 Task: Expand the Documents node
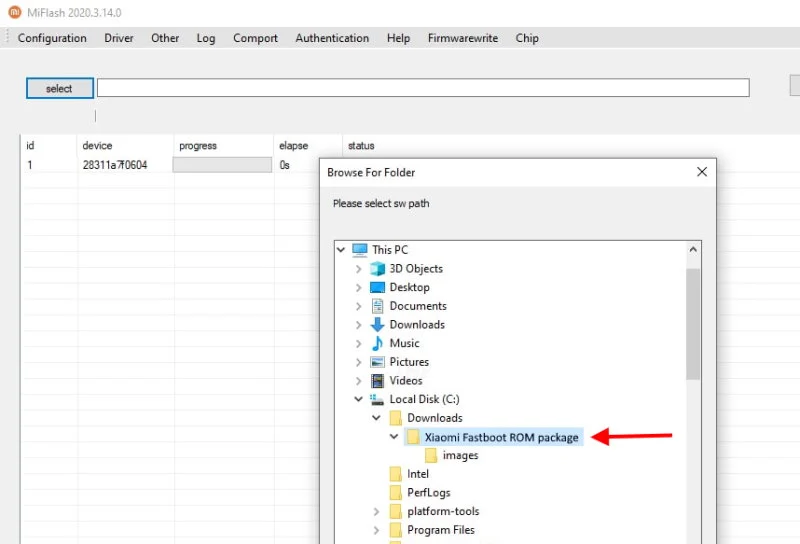pyautogui.click(x=359, y=306)
